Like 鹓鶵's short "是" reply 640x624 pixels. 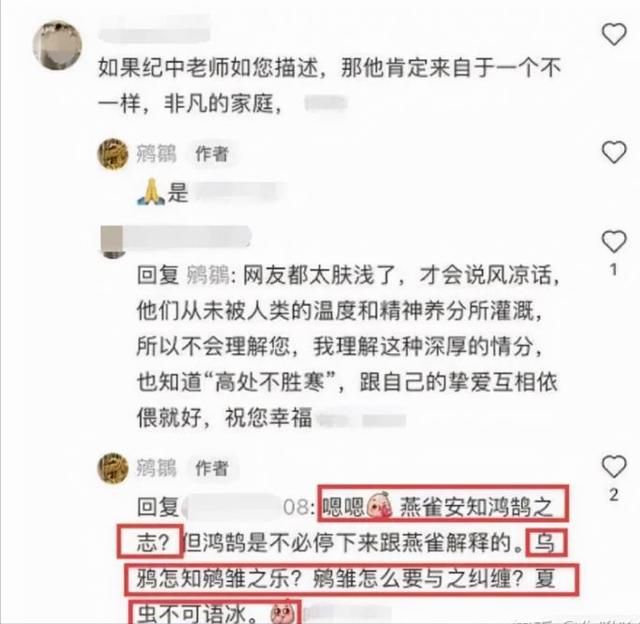coord(614,152)
